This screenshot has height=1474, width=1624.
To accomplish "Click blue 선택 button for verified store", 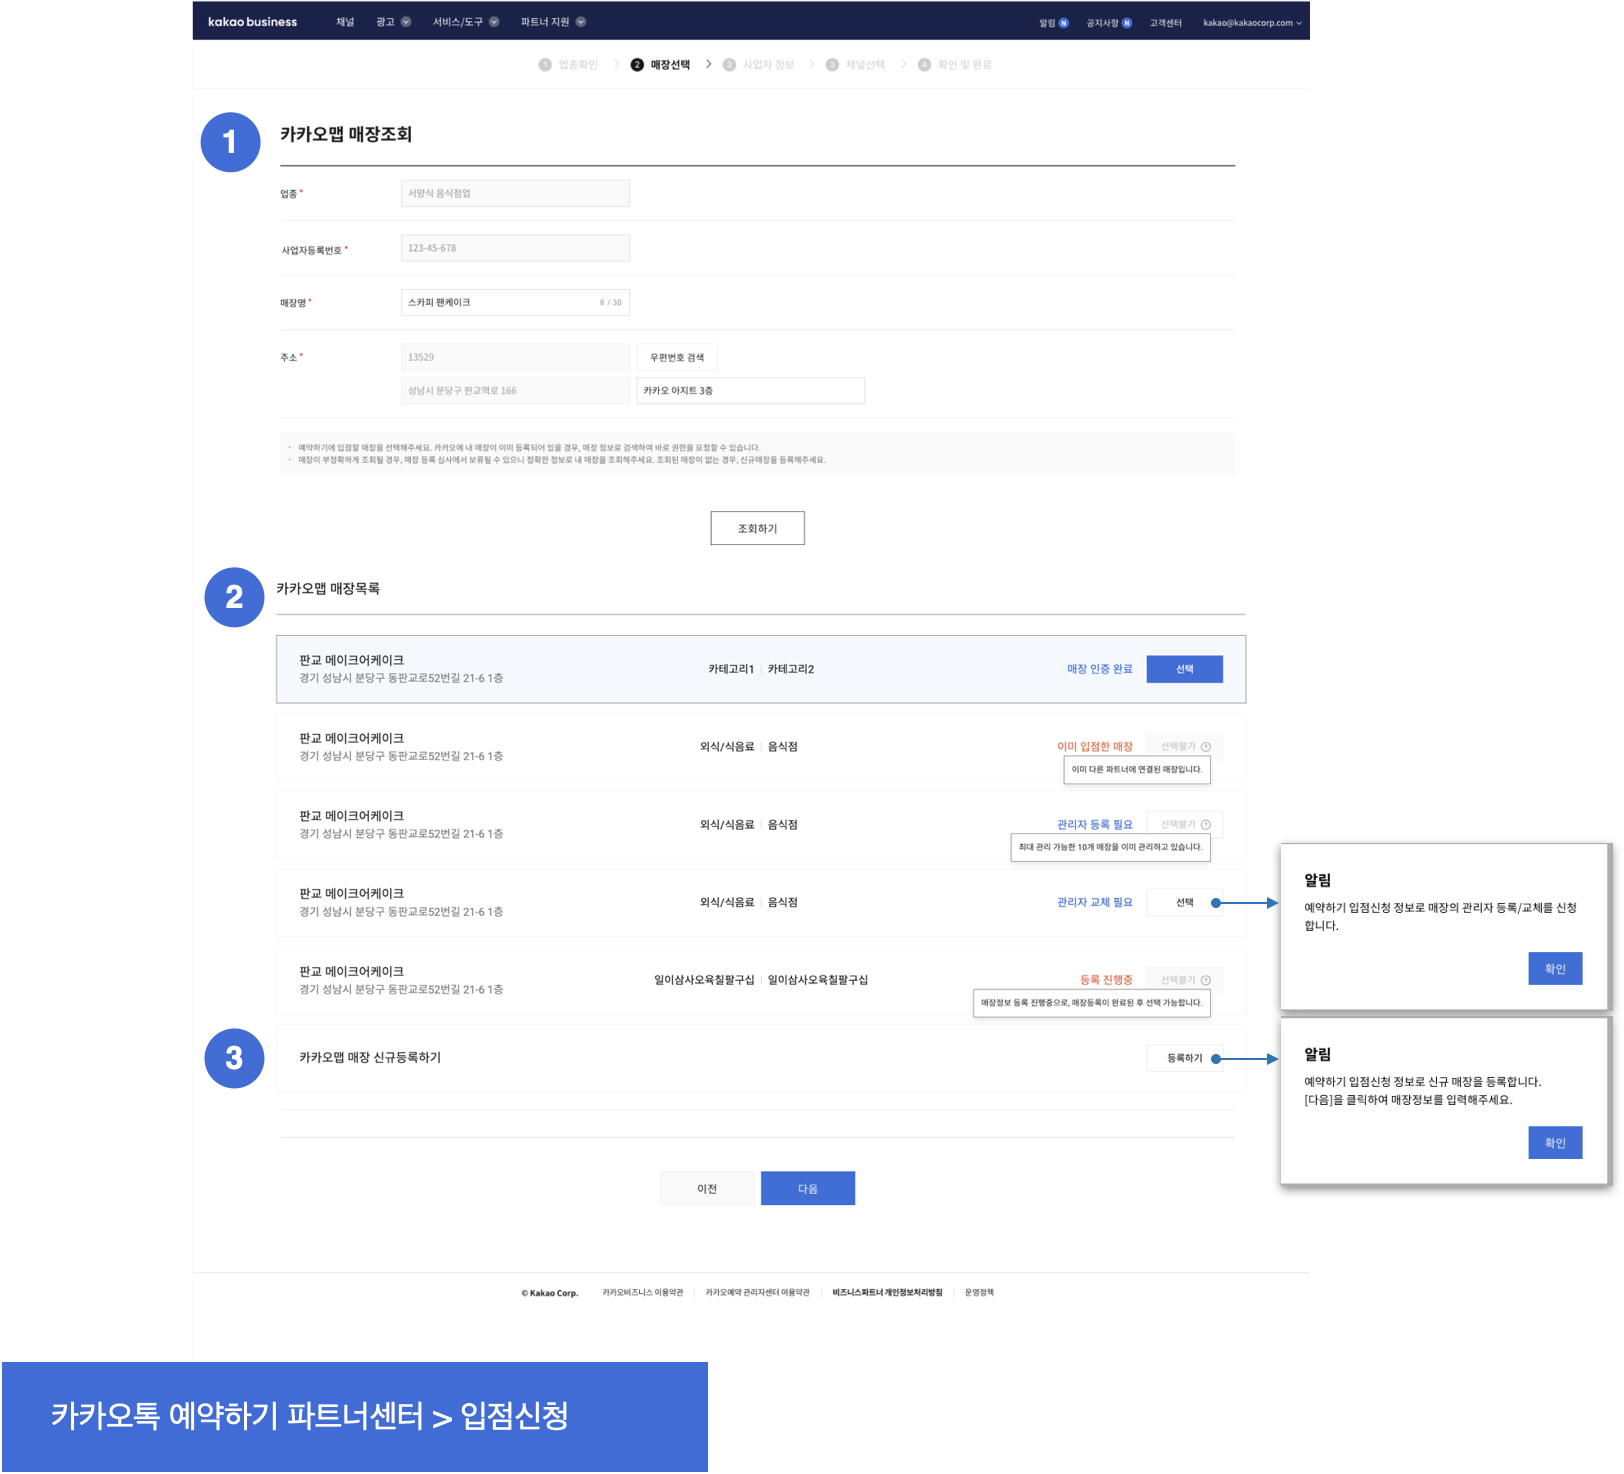I will [1184, 669].
